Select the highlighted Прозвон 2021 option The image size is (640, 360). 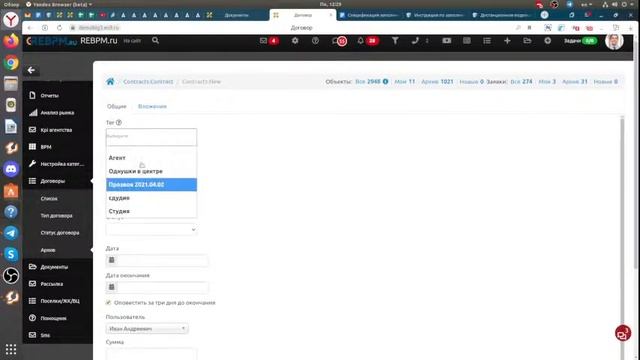point(151,184)
